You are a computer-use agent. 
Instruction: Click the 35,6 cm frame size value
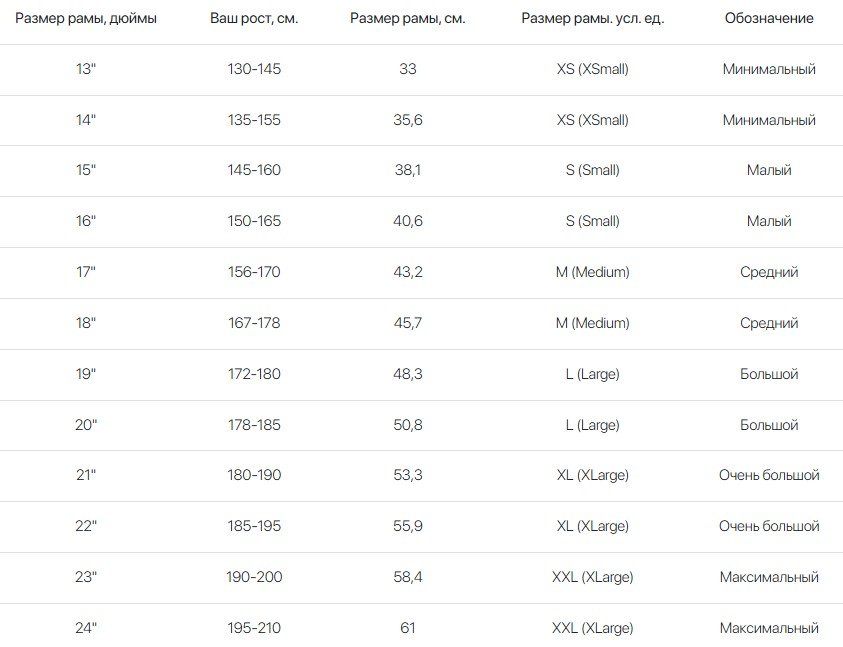pos(407,120)
